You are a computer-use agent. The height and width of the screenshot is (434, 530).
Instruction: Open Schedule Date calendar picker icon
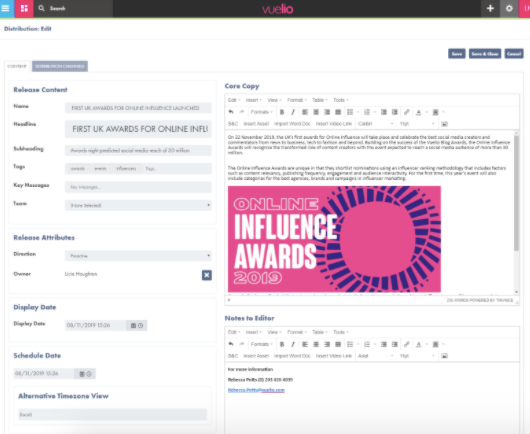[82, 374]
